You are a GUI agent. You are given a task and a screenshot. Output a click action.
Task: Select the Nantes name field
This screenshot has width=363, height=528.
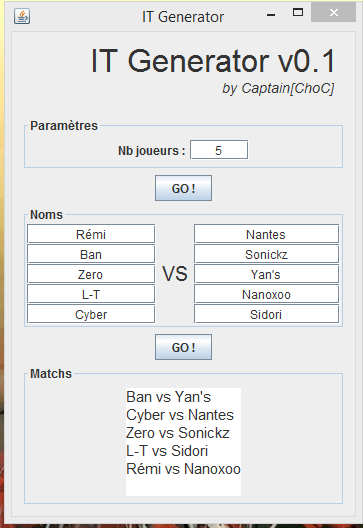click(x=266, y=234)
